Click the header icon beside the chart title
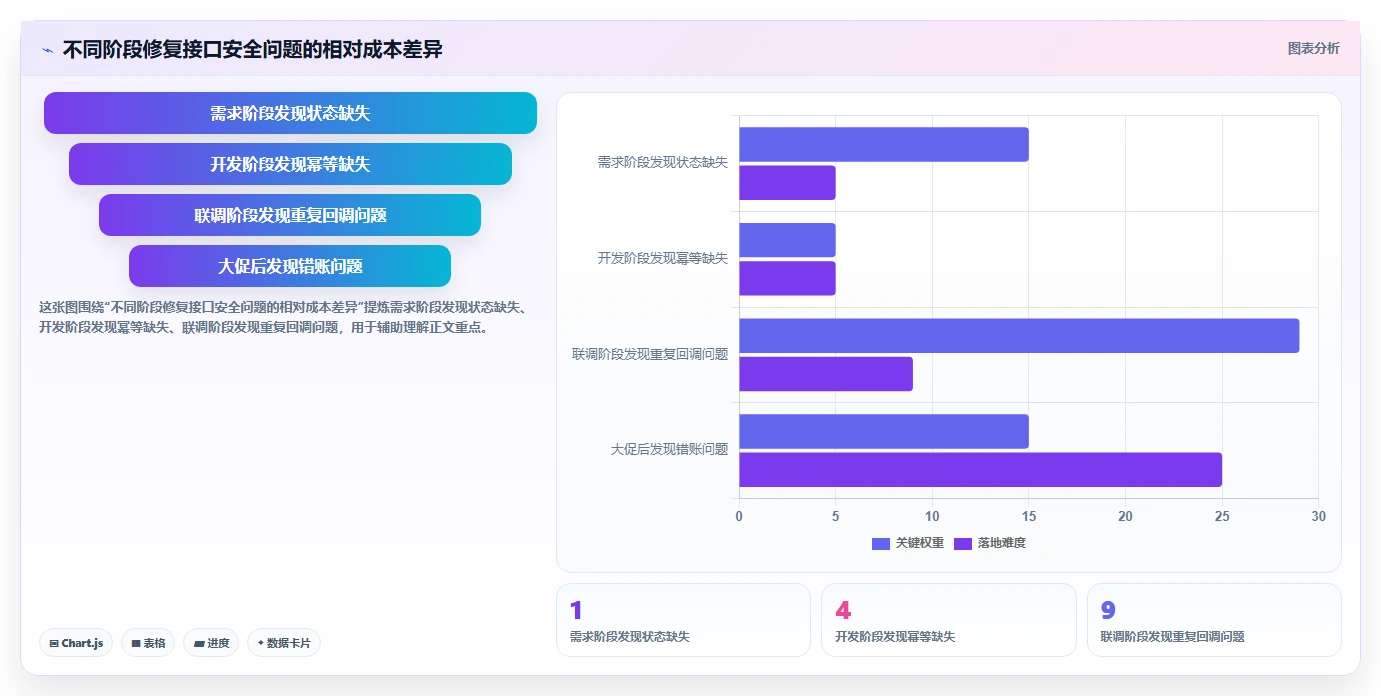The width and height of the screenshot is (1381, 696). [47, 50]
